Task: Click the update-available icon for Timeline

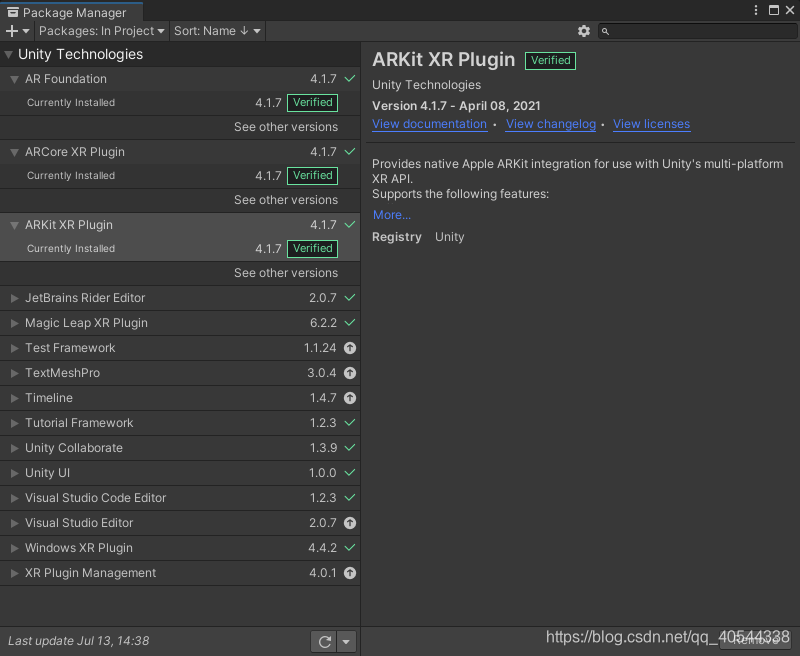Action: point(349,398)
